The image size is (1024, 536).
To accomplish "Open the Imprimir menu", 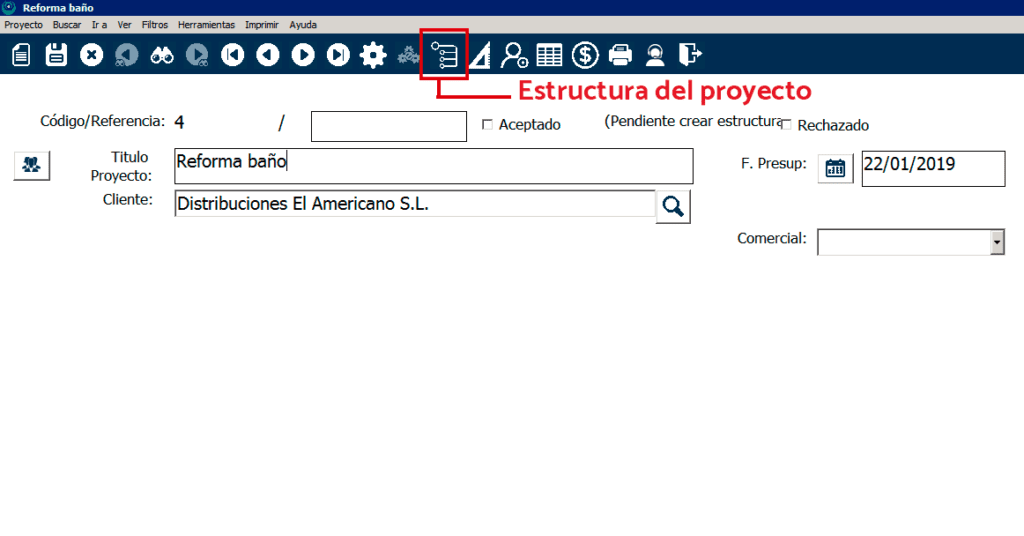I will point(261,24).
